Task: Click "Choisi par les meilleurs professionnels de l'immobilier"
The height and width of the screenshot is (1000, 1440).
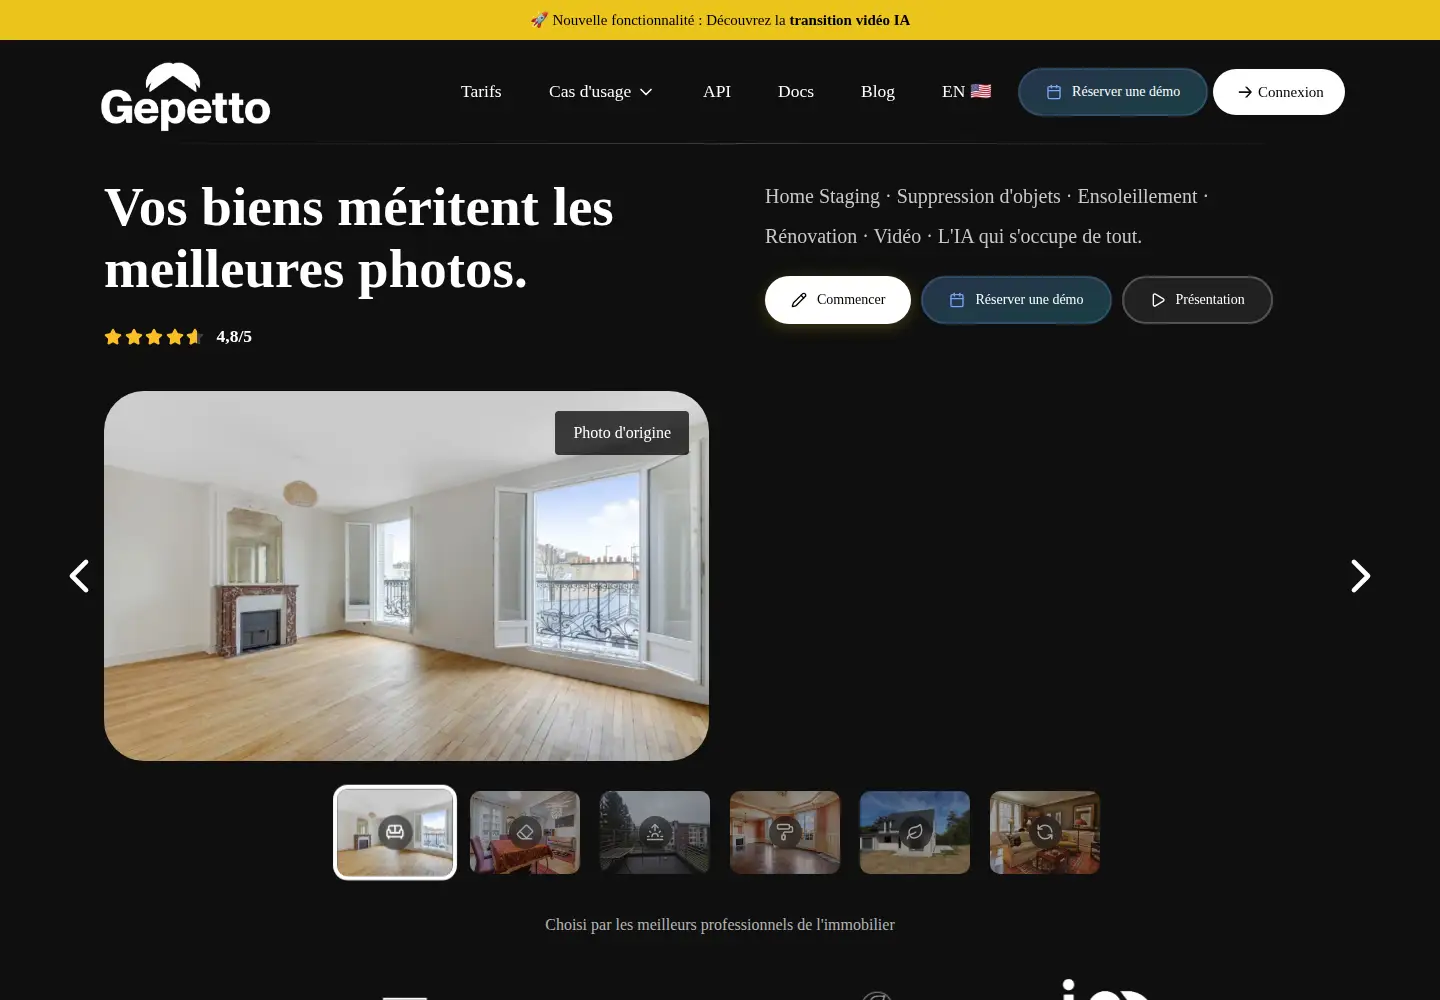Action: pos(720,925)
